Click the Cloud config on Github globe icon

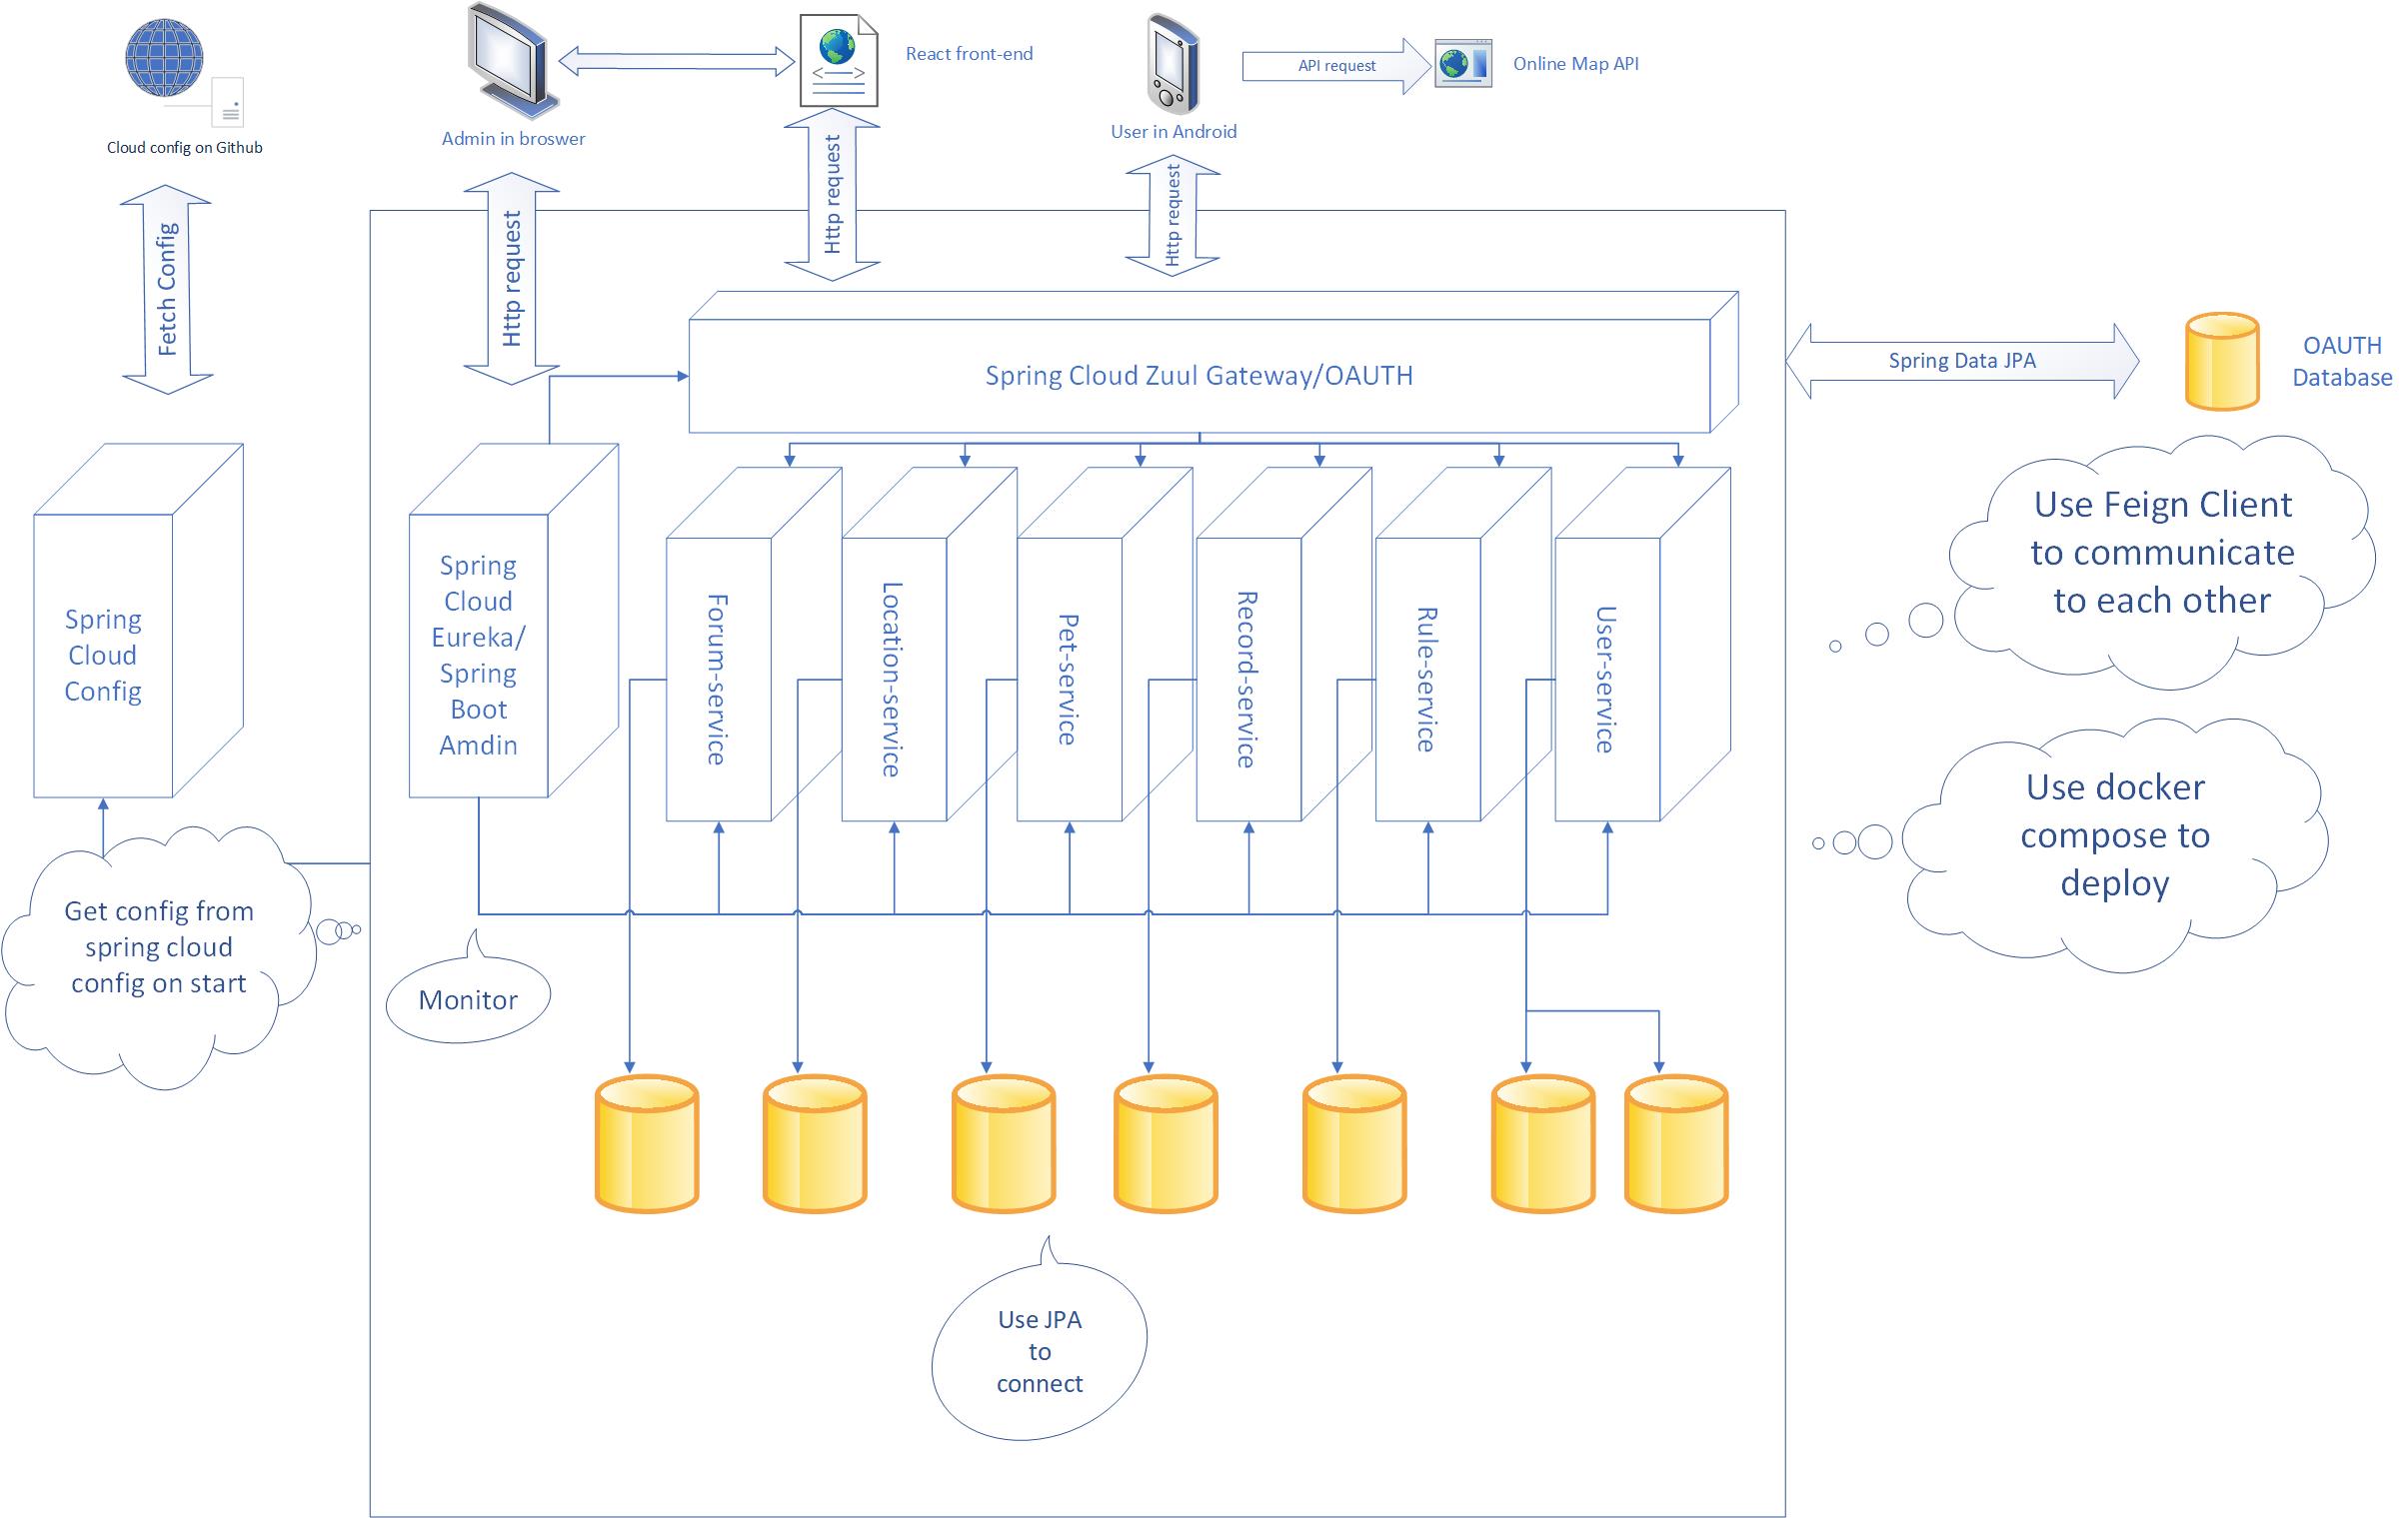pos(165,58)
